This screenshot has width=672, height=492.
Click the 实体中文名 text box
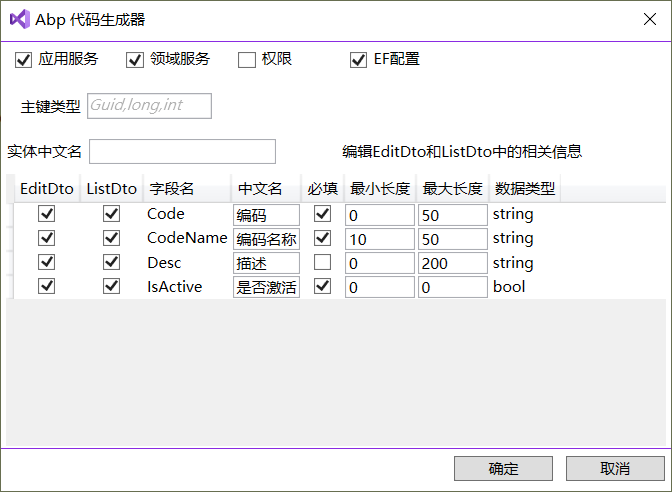(x=182, y=151)
